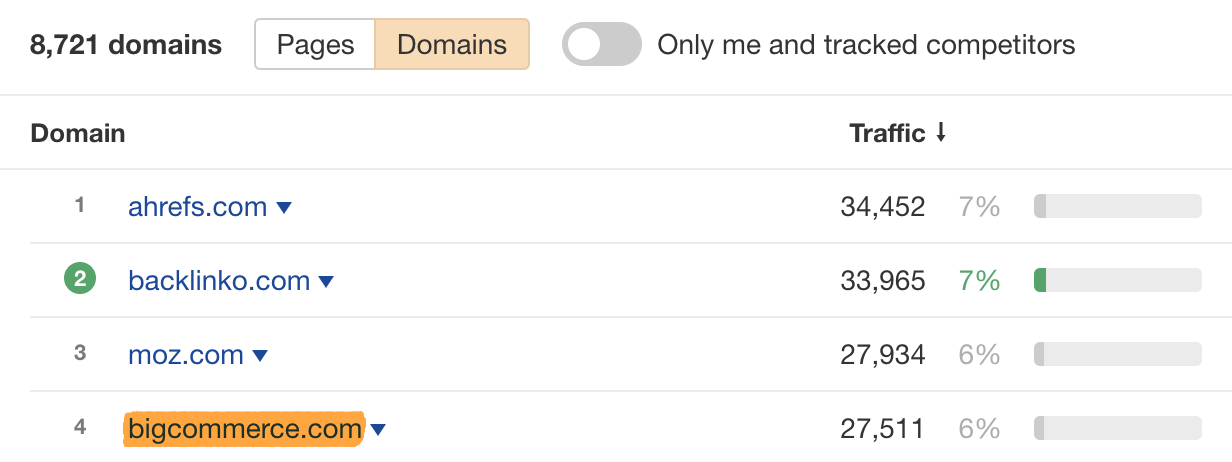Click the green rank 2 badge
Viewport: 1232px width, 462px height.
coord(80,280)
